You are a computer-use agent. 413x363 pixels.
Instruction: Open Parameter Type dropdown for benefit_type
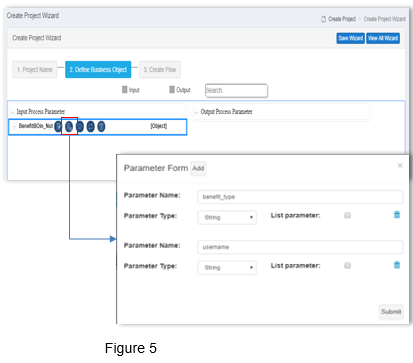point(227,217)
